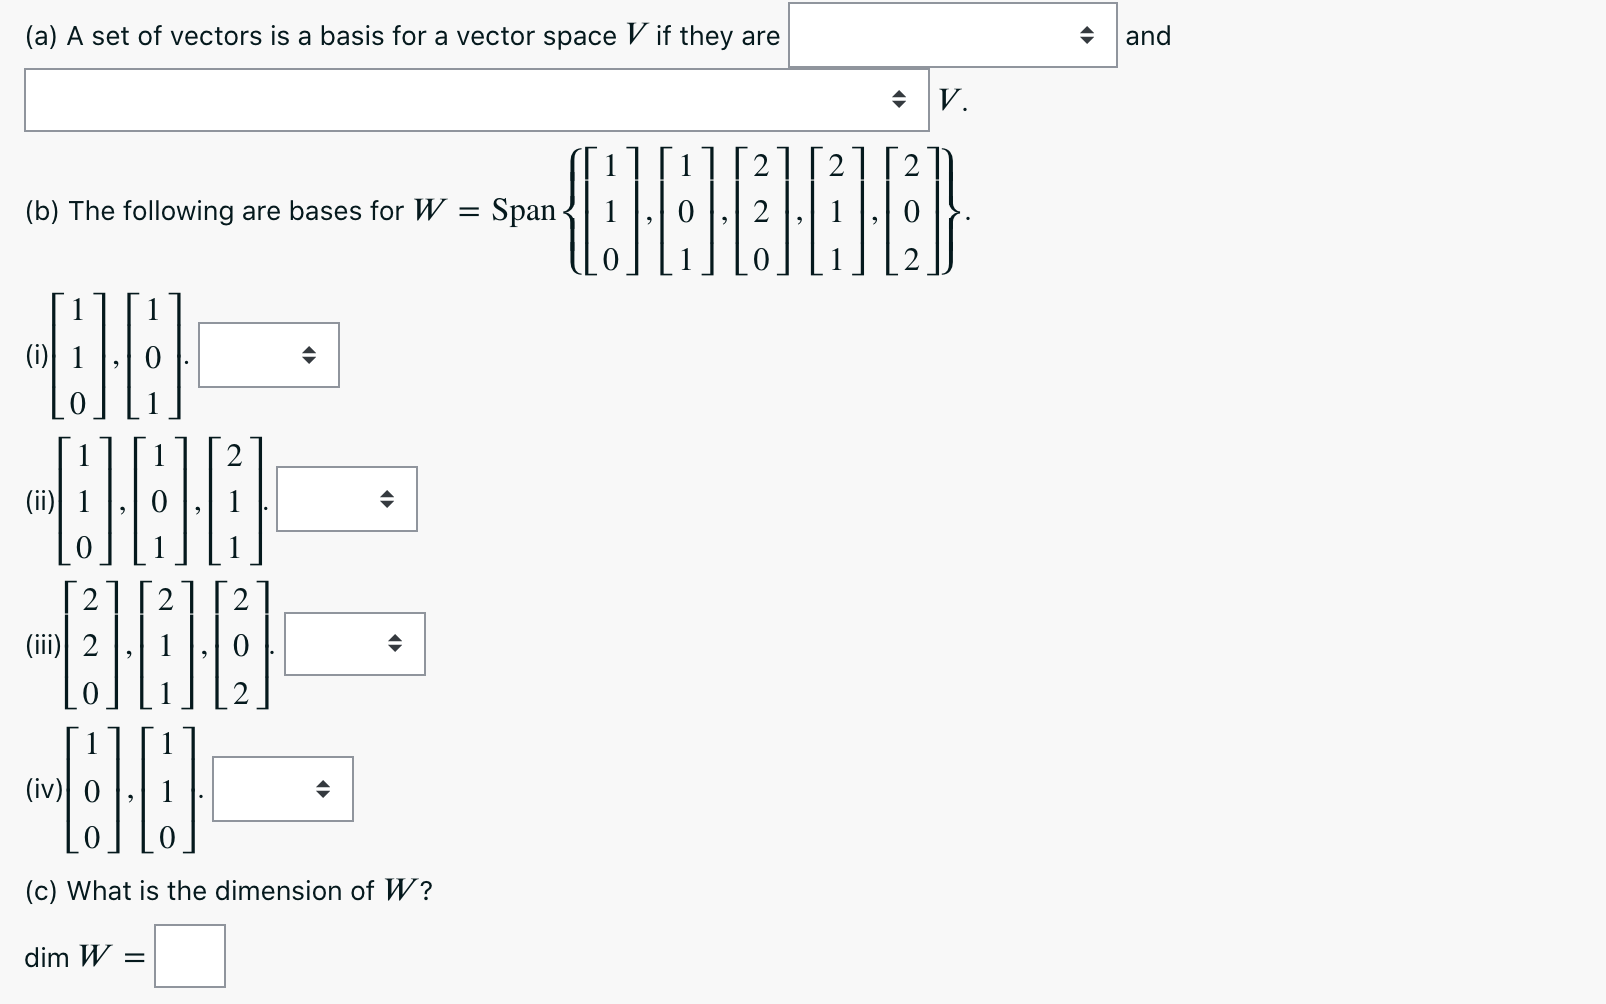Image resolution: width=1606 pixels, height=1004 pixels.
Task: Click the choice box after vectors in (iv)
Action: point(283,789)
